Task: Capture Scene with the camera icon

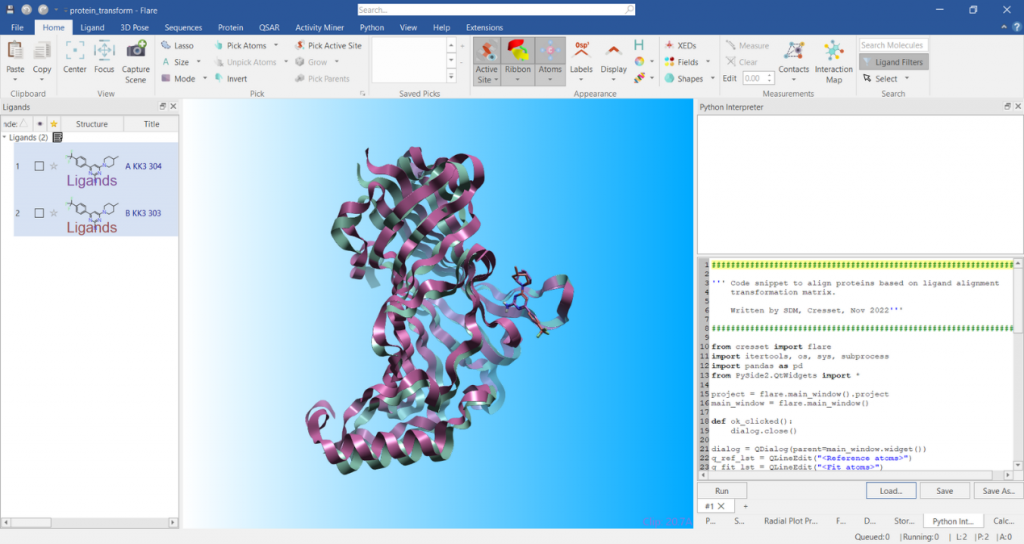Action: [x=136, y=50]
